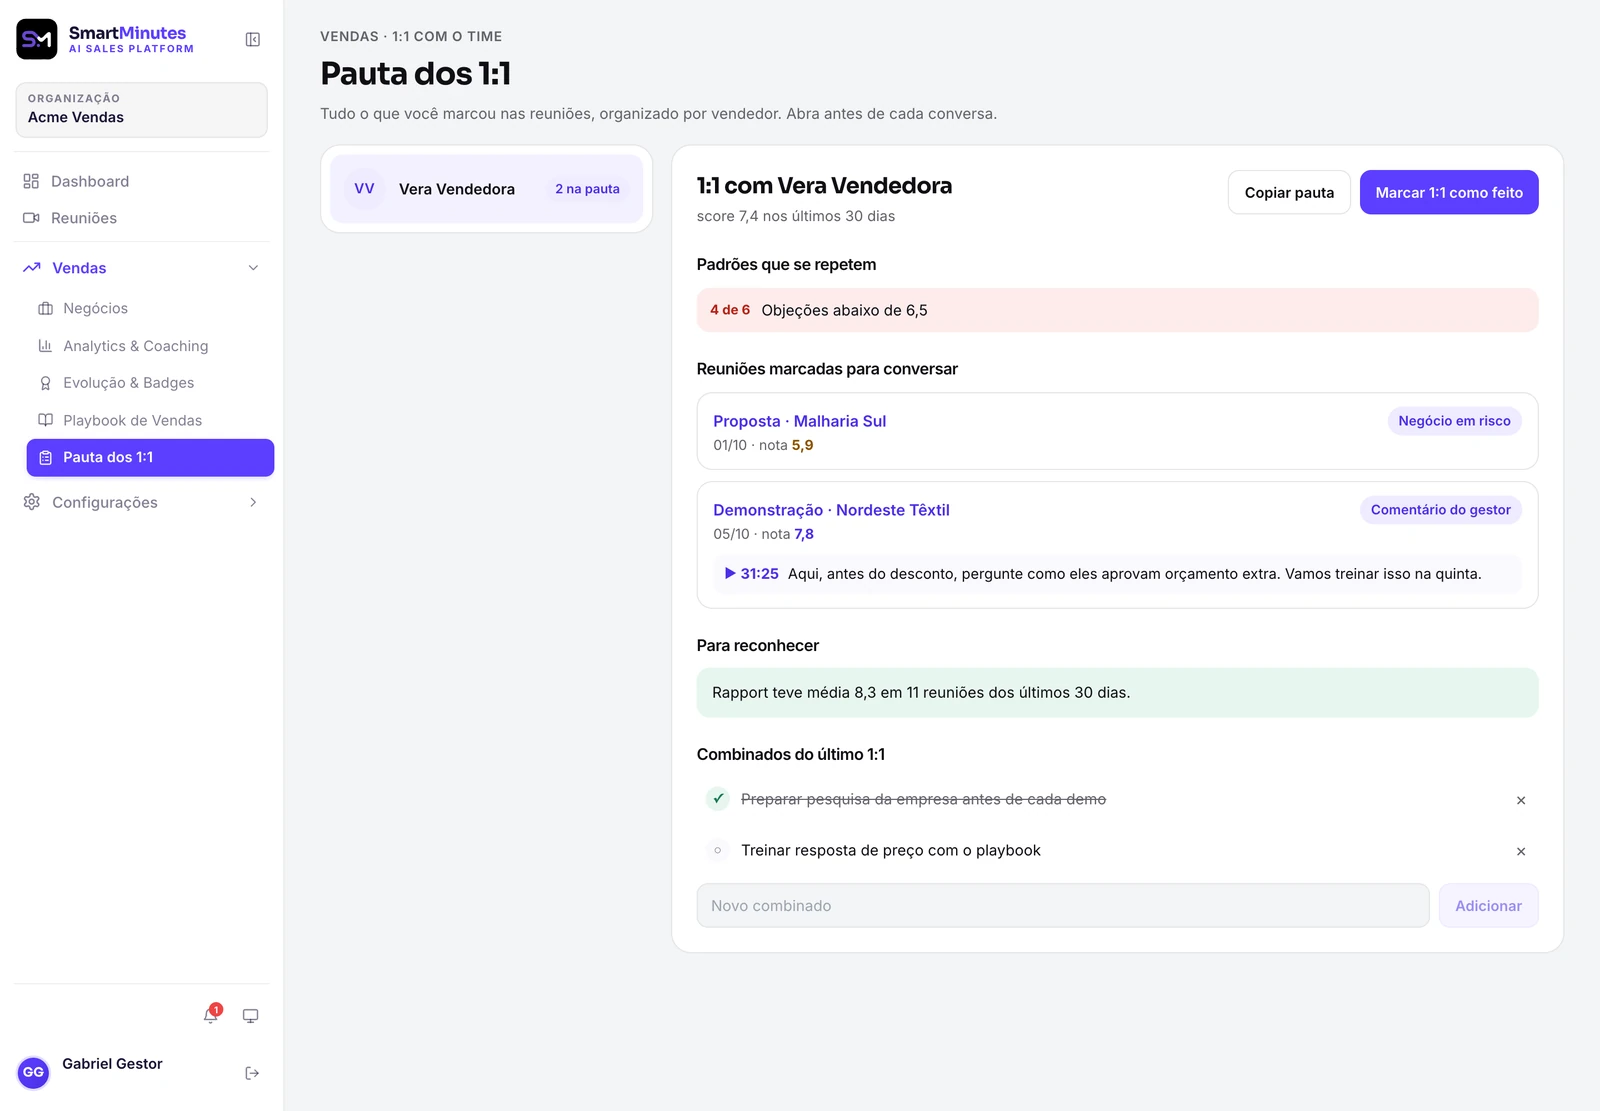Play the 31:25 comment timestamp

[x=752, y=573]
